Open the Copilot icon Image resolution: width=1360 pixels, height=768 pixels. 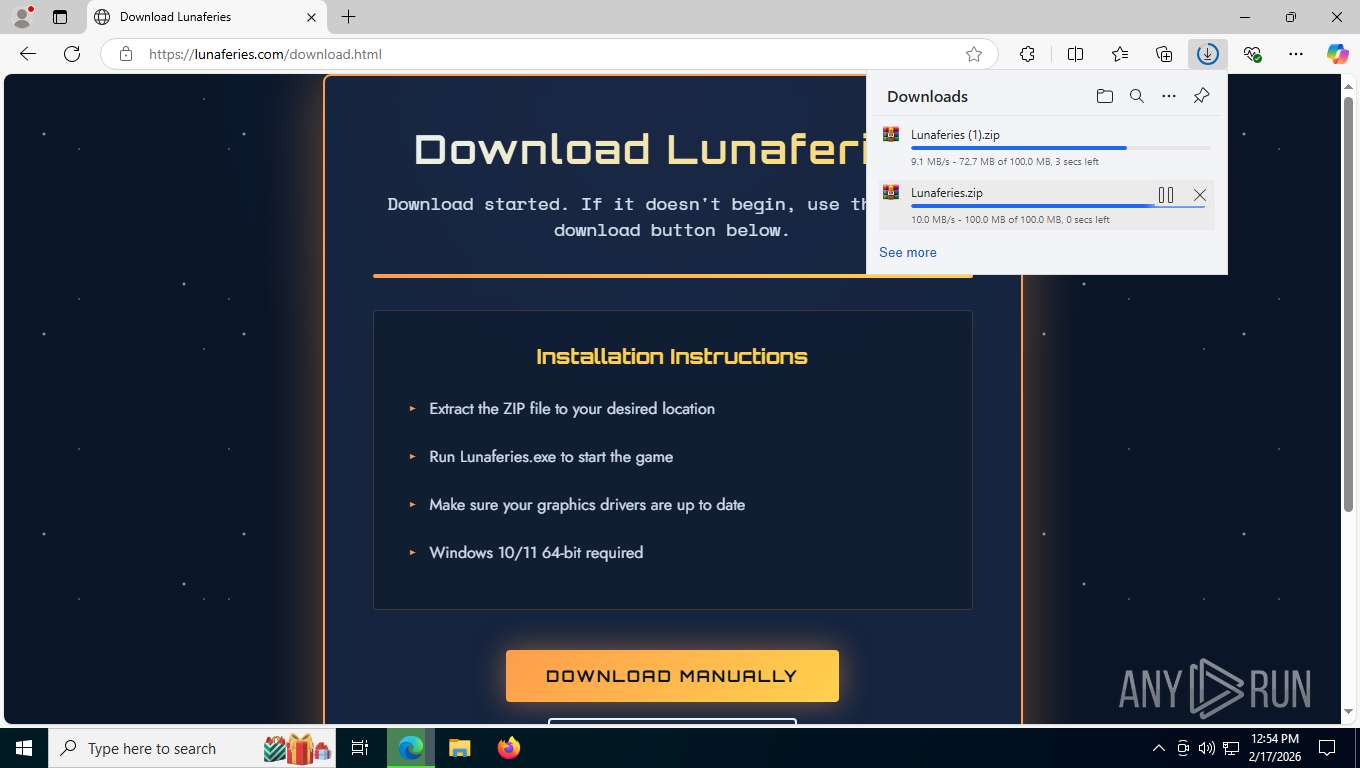pos(1338,54)
